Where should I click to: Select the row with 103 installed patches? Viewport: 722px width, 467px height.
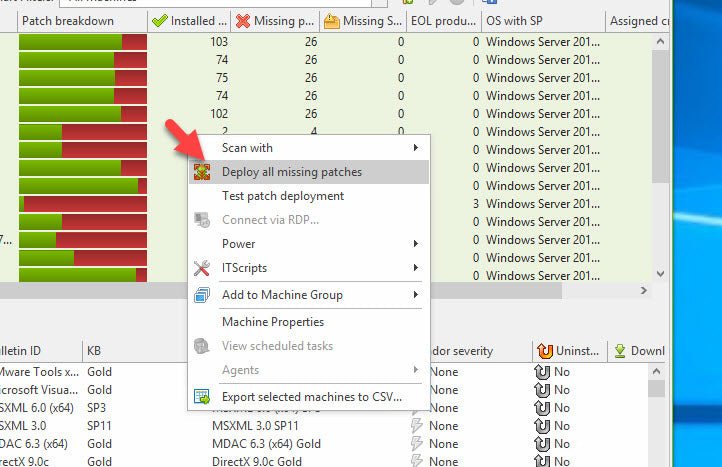(x=326, y=42)
